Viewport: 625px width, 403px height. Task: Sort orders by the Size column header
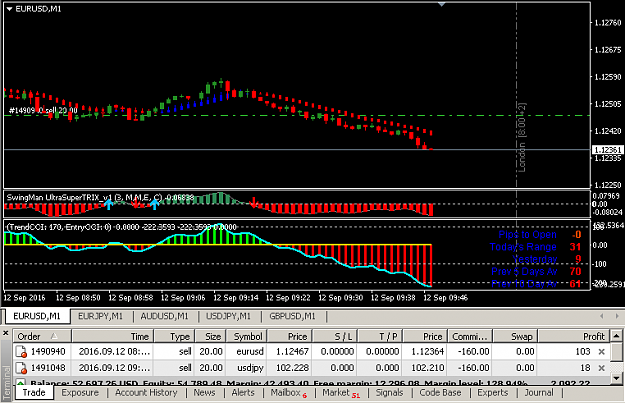click(x=210, y=336)
